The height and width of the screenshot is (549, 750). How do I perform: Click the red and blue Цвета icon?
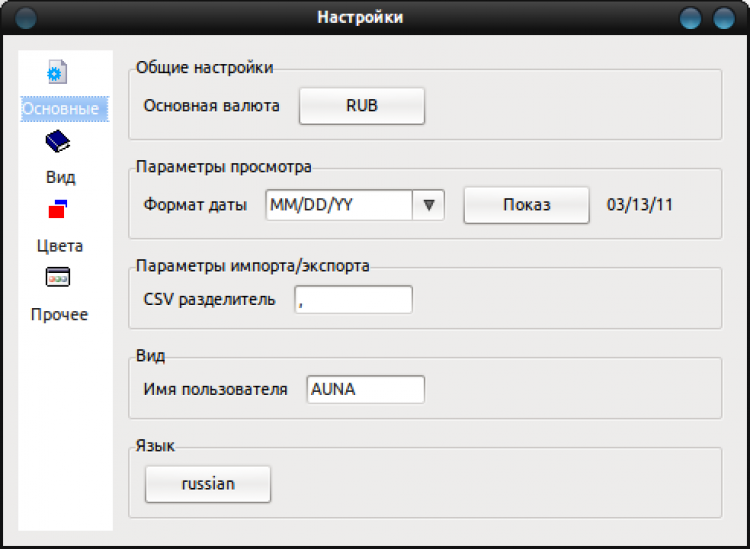58,210
